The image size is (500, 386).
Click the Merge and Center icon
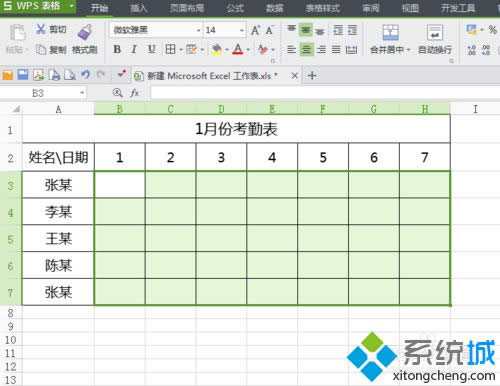[390, 32]
